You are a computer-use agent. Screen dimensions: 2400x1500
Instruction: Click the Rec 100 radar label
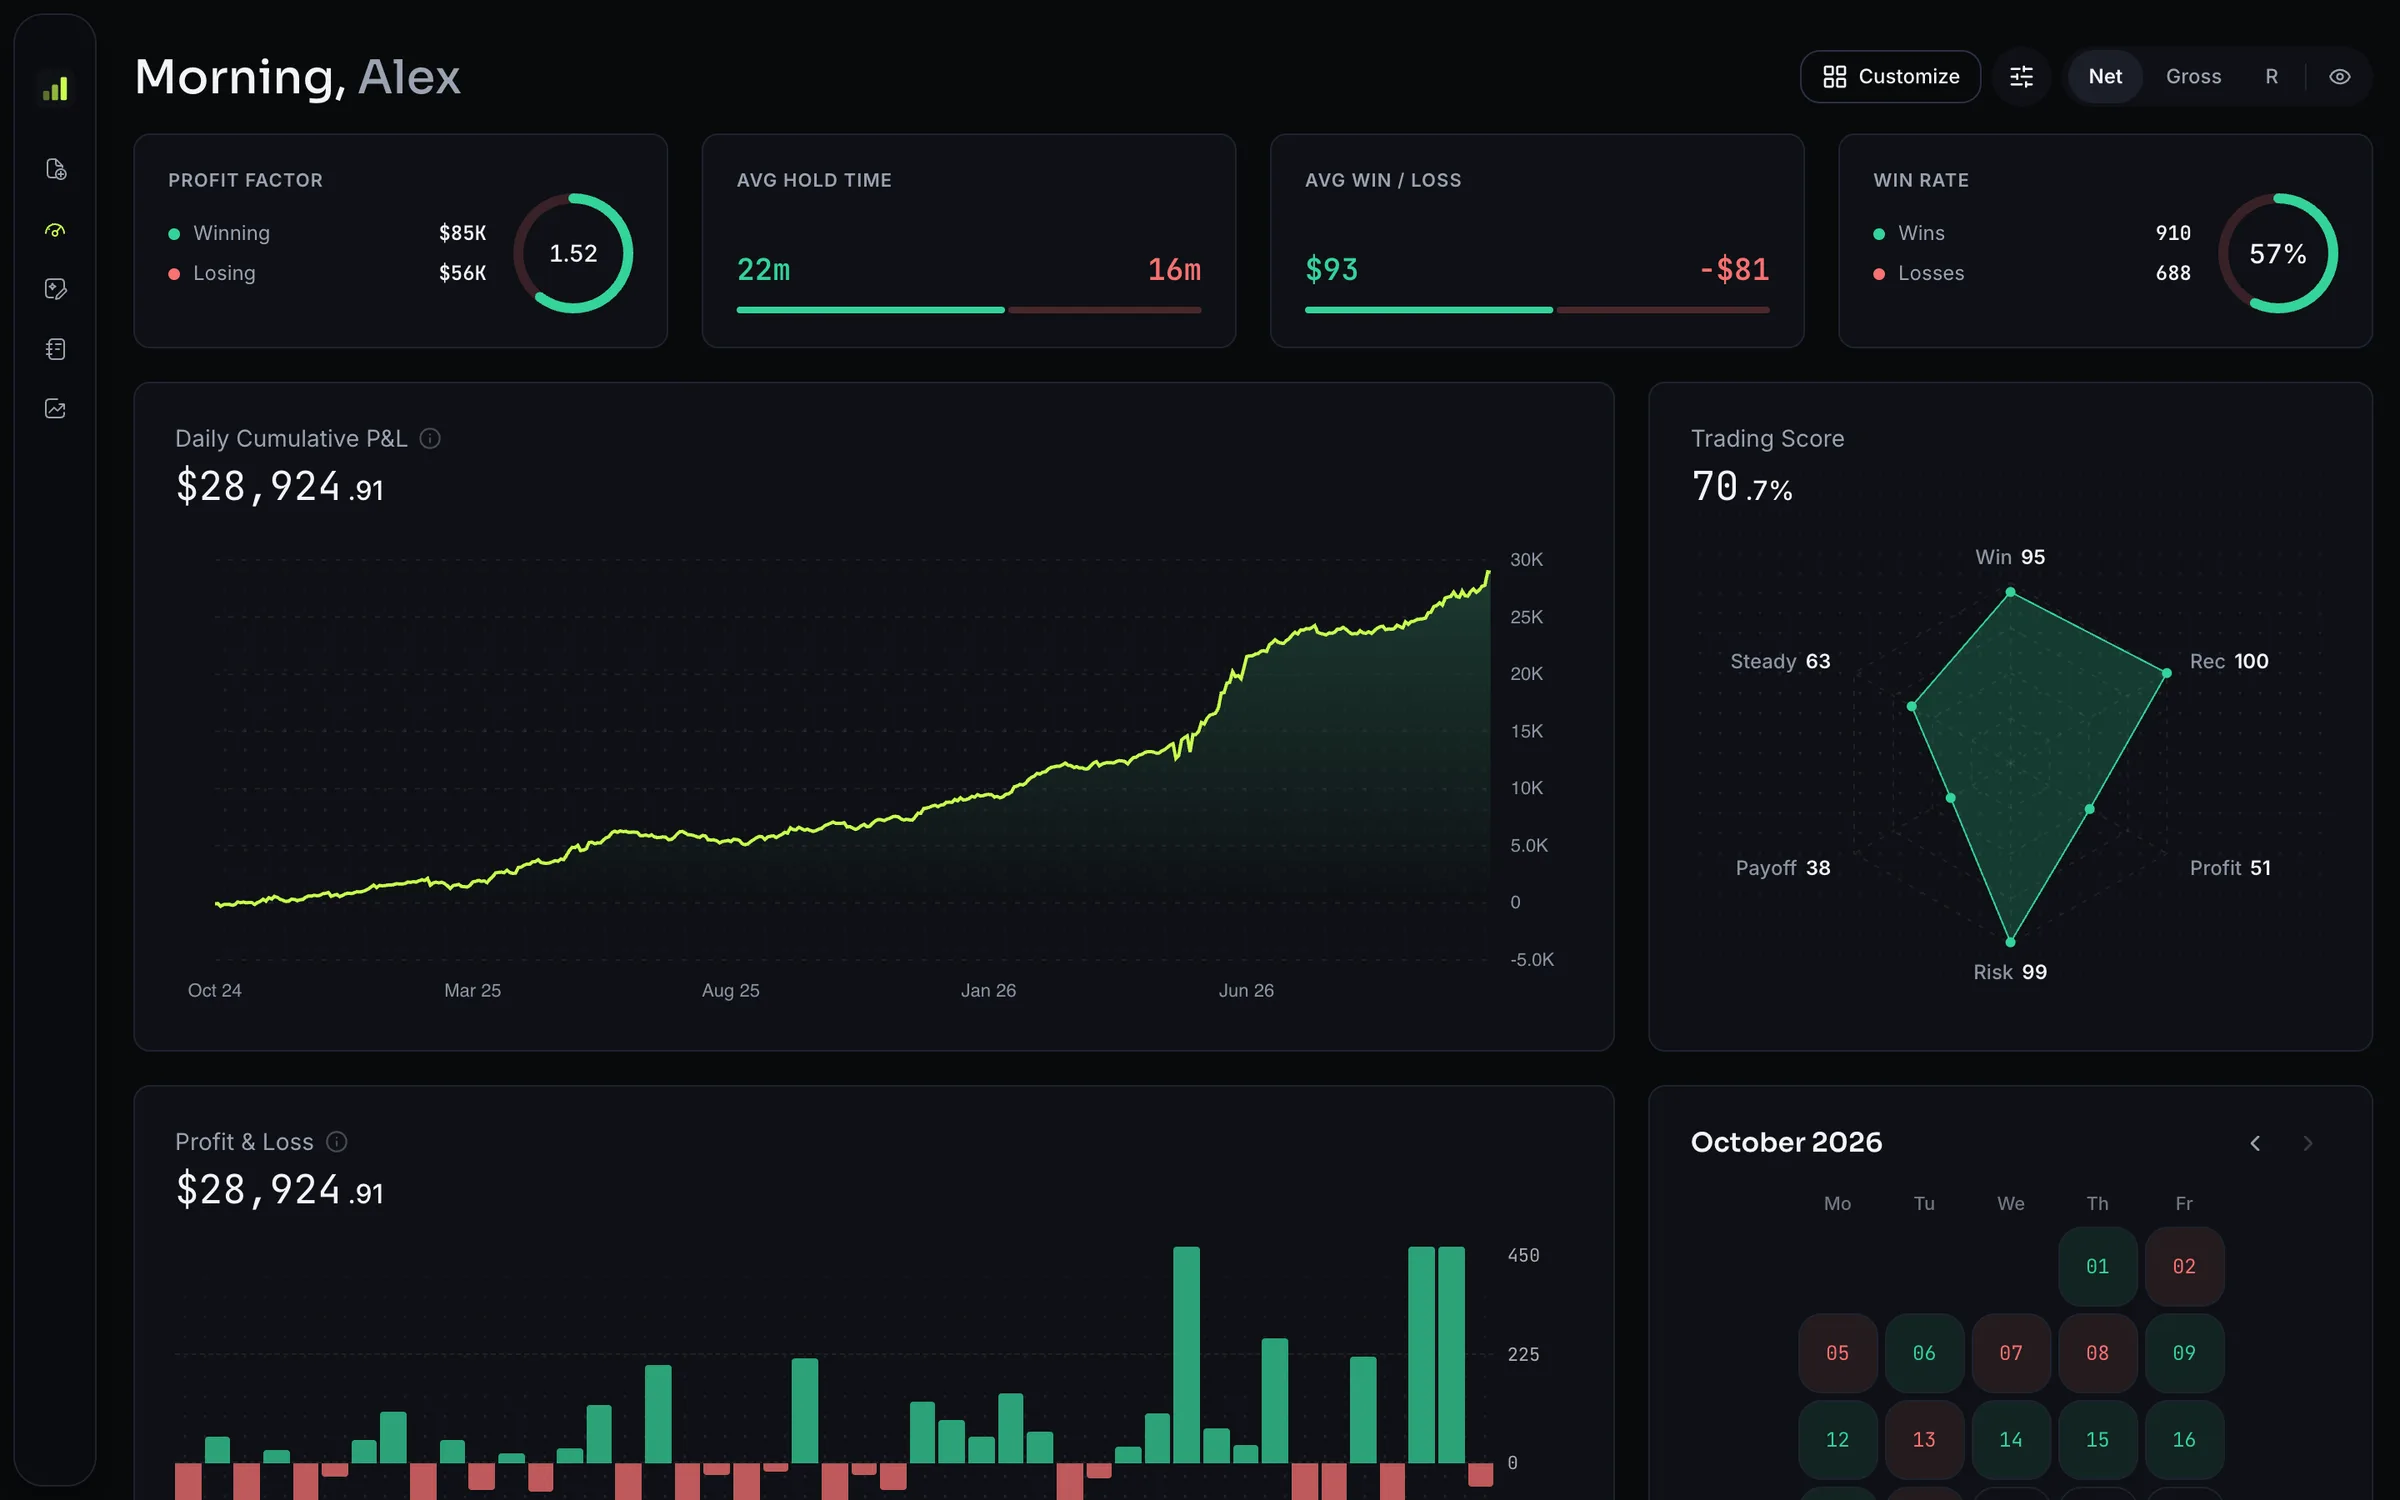[2229, 661]
